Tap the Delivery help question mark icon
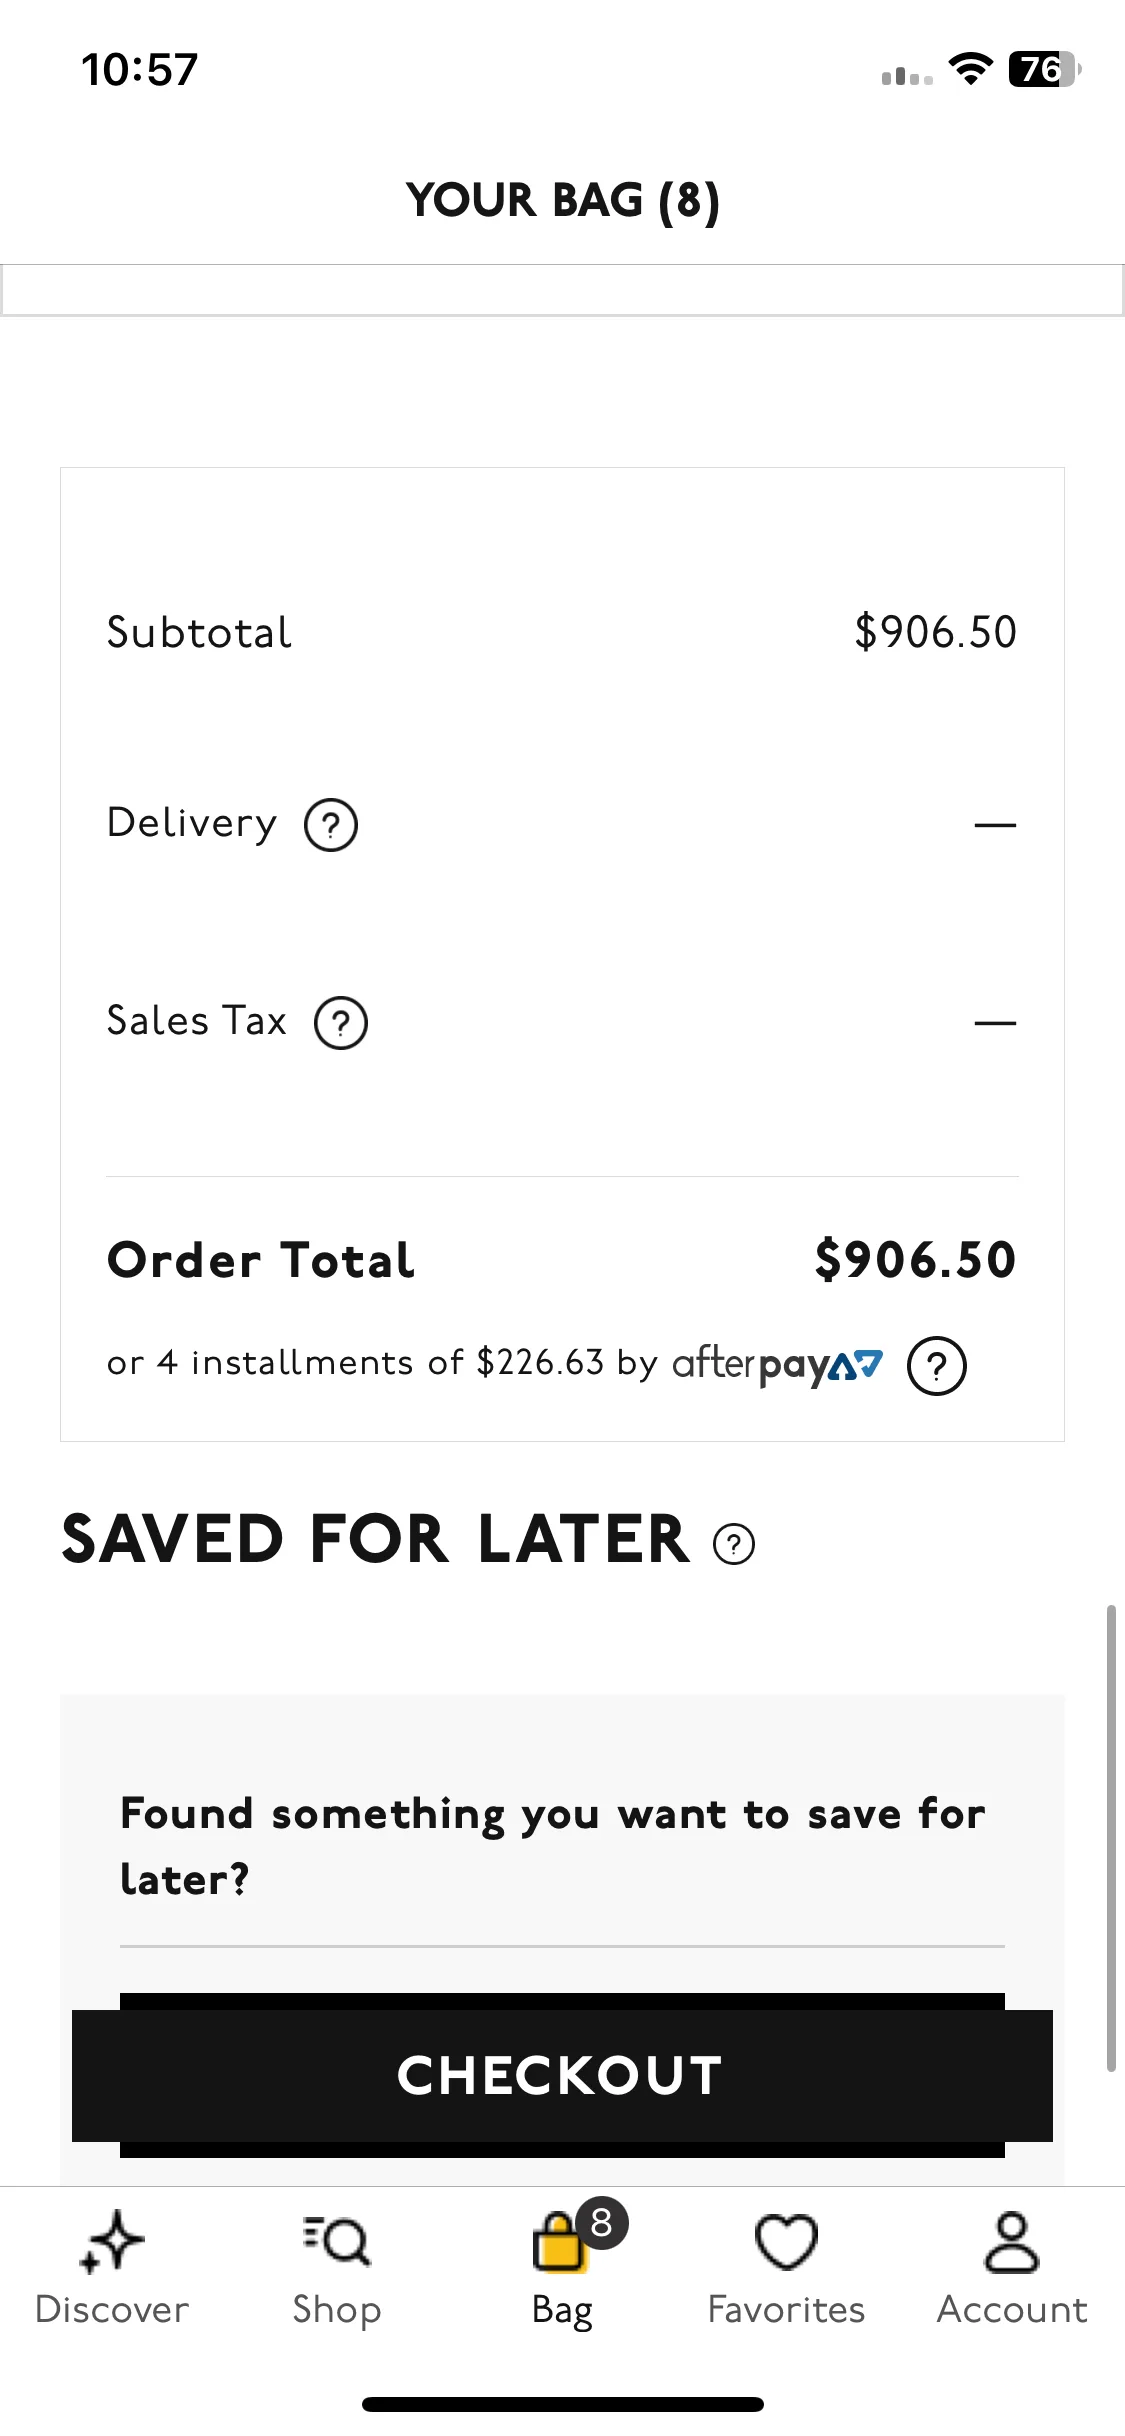 pos(331,825)
